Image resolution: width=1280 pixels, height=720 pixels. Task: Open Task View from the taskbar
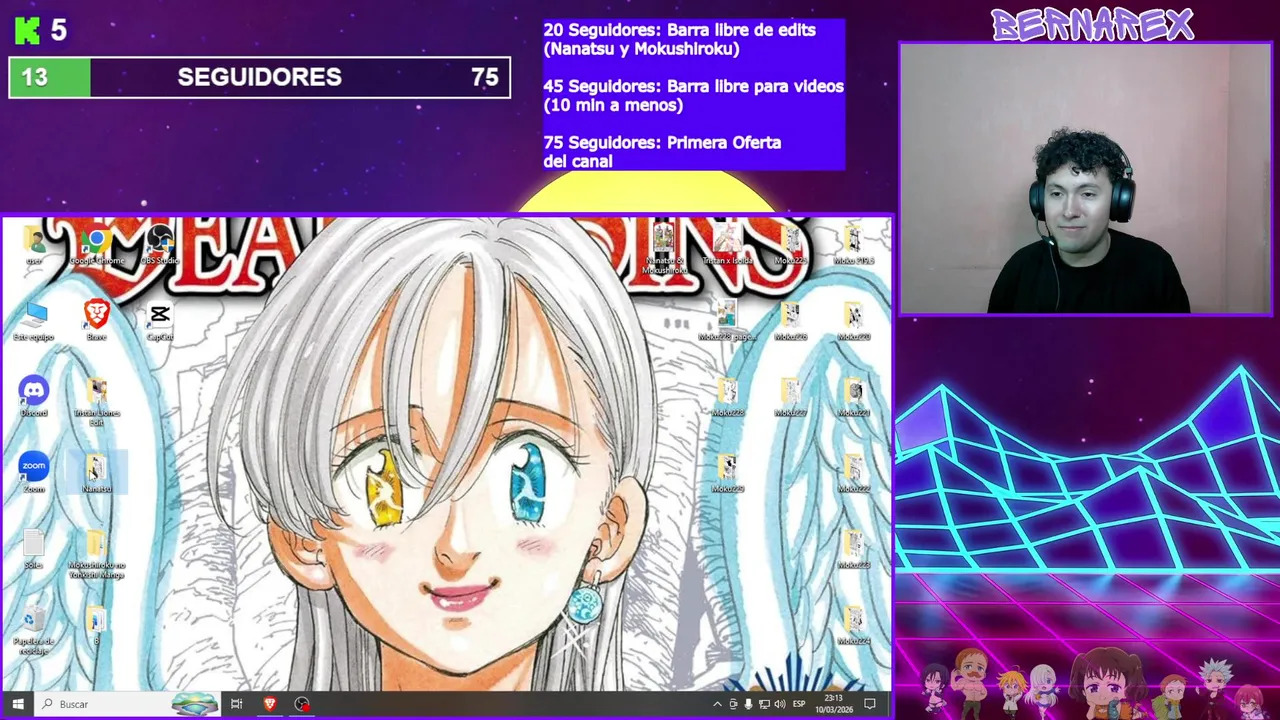coord(237,704)
